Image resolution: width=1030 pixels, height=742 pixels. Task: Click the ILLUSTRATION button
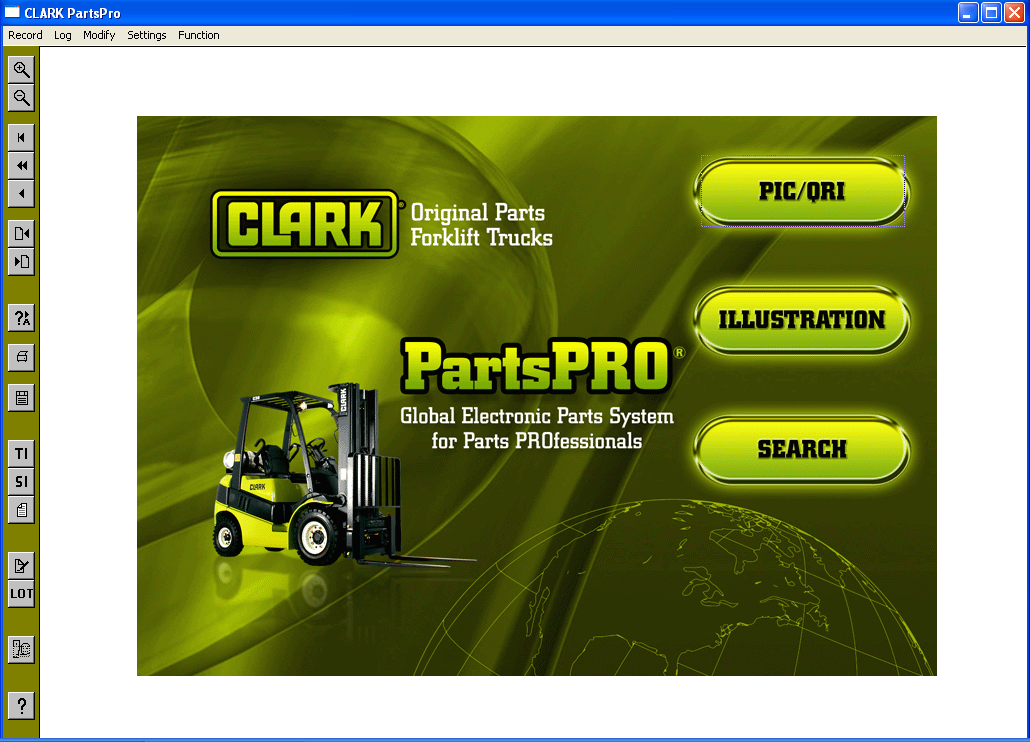point(802,320)
